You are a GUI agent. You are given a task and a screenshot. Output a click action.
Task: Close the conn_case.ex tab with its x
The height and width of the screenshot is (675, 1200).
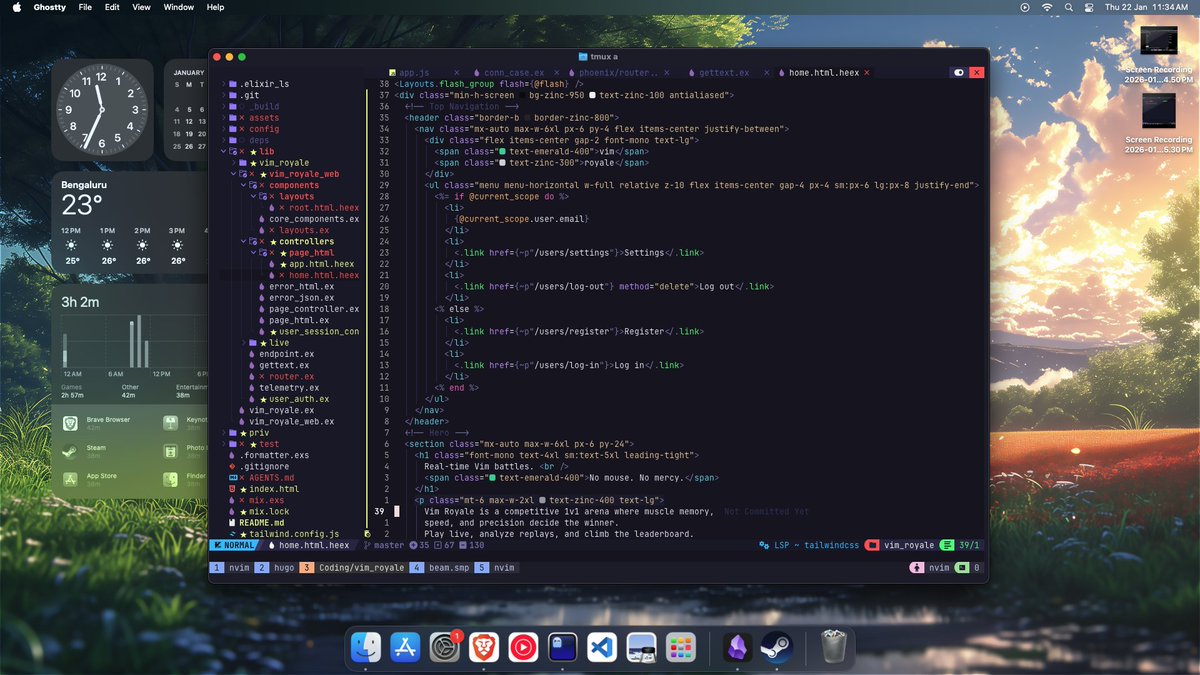pos(556,71)
